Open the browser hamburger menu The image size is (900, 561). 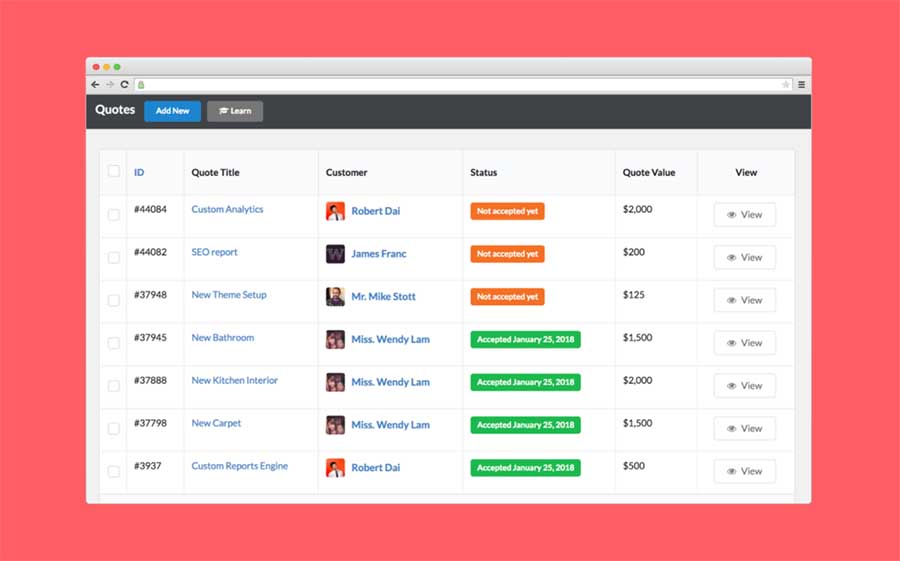(x=801, y=84)
